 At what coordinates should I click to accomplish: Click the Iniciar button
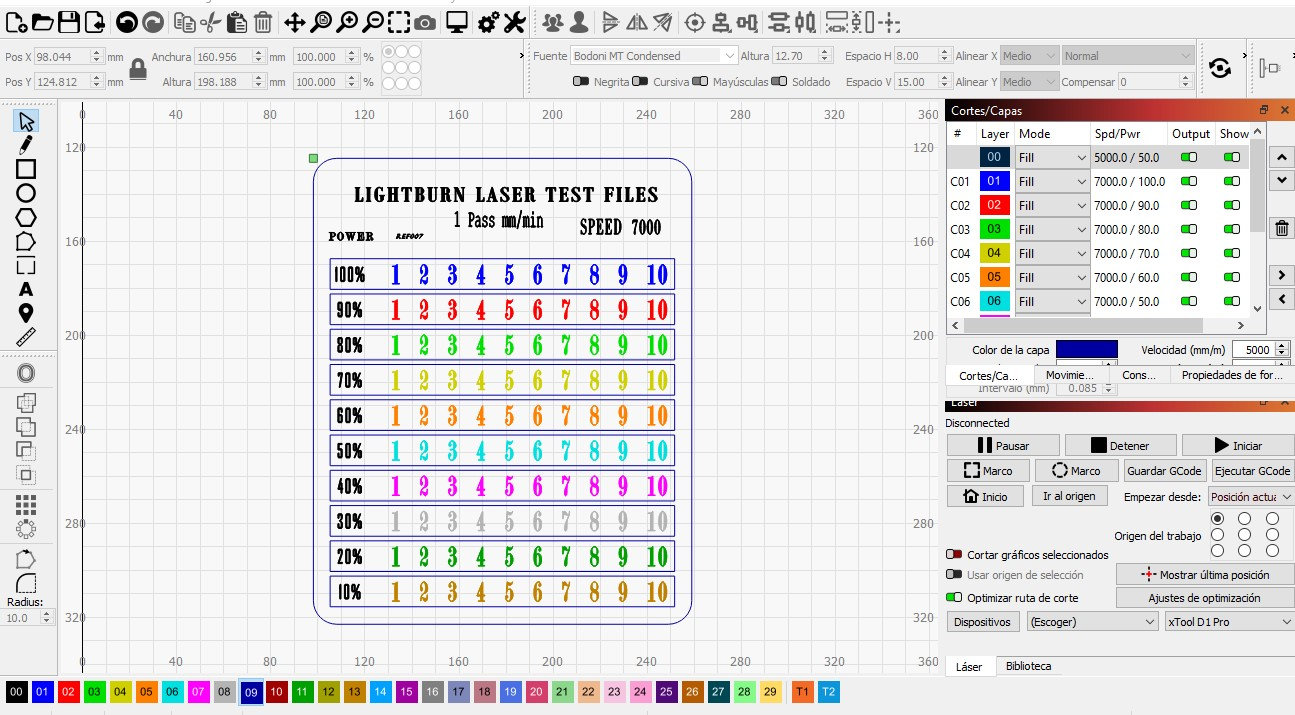1238,444
